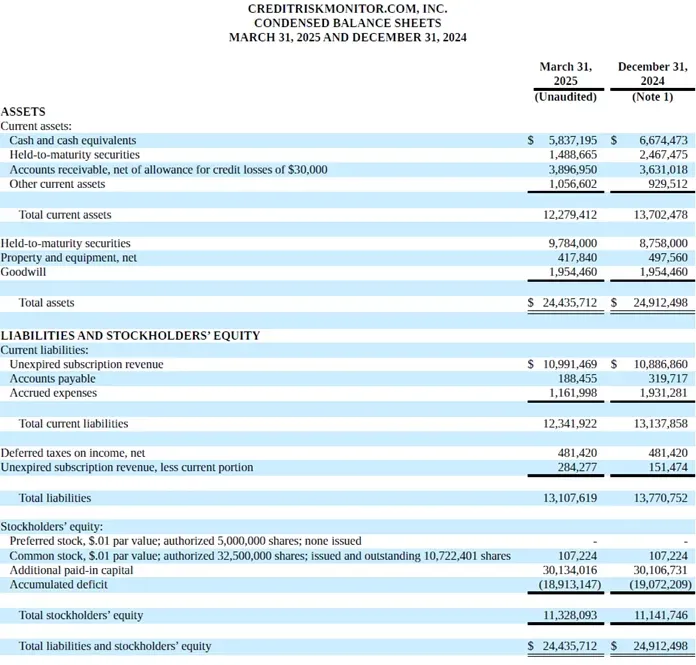Select the Unexpired subscription revenue value 10,991,469
Image resolution: width=696 pixels, height=665 pixels.
[570, 364]
